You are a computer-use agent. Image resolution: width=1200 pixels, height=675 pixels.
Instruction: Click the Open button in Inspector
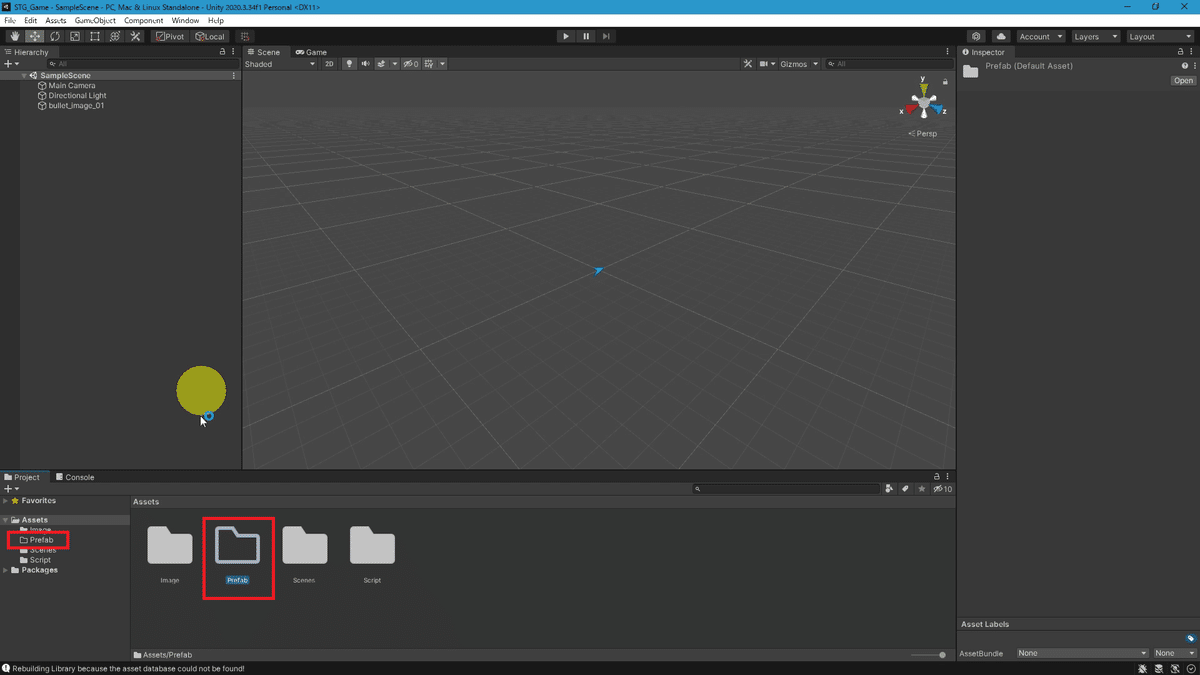(x=1183, y=81)
